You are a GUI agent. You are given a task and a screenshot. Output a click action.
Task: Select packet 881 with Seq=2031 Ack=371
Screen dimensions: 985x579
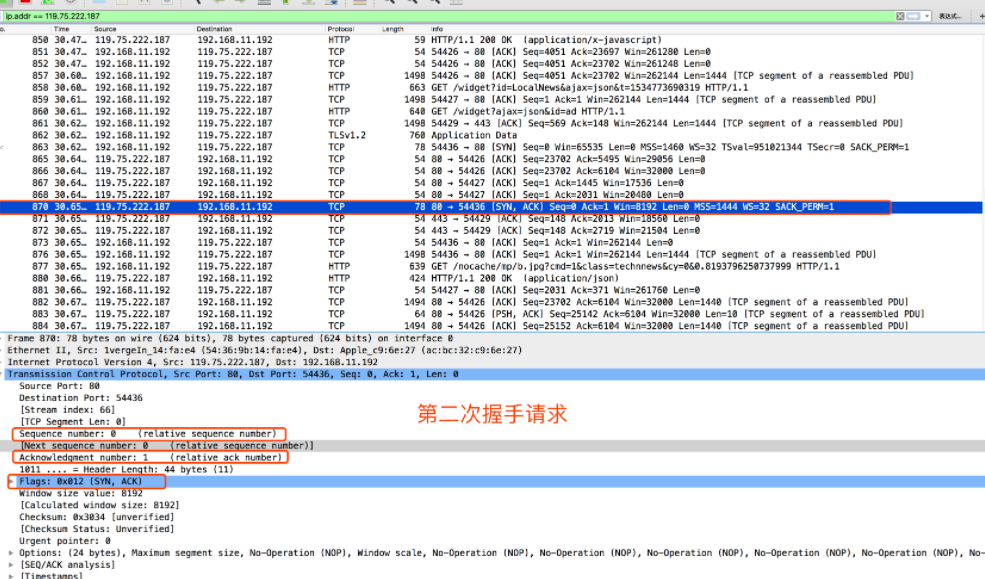click(492, 291)
